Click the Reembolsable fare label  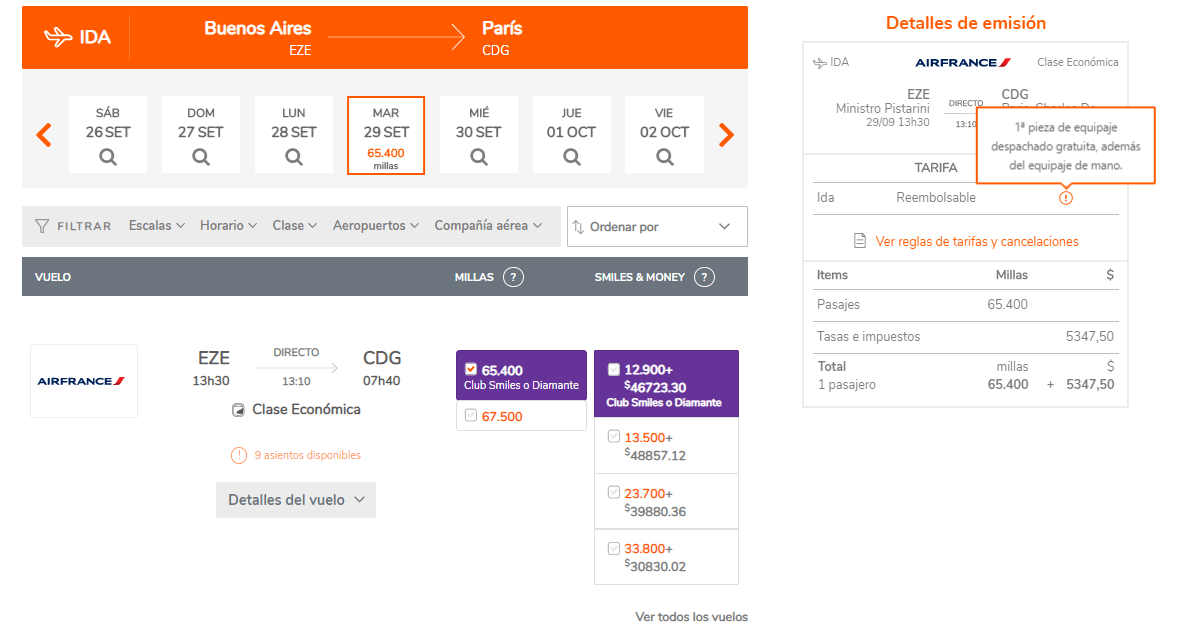(936, 197)
